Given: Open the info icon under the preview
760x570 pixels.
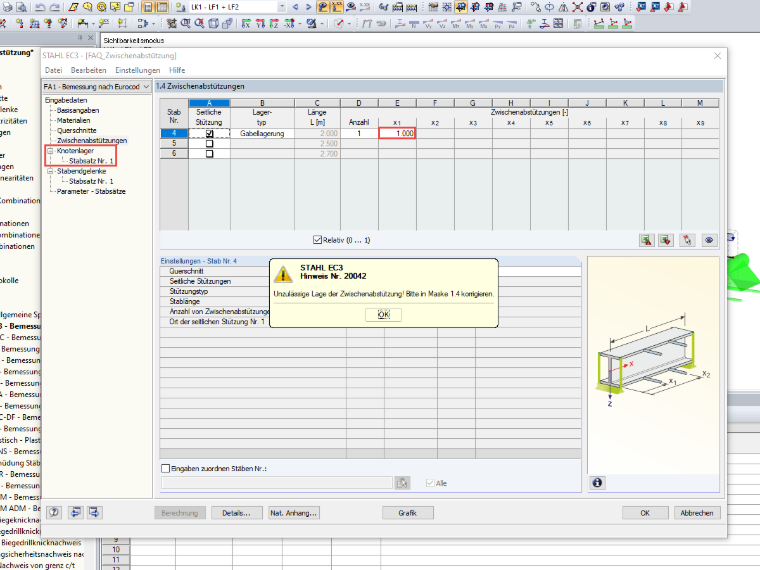Looking at the screenshot, I should (597, 483).
